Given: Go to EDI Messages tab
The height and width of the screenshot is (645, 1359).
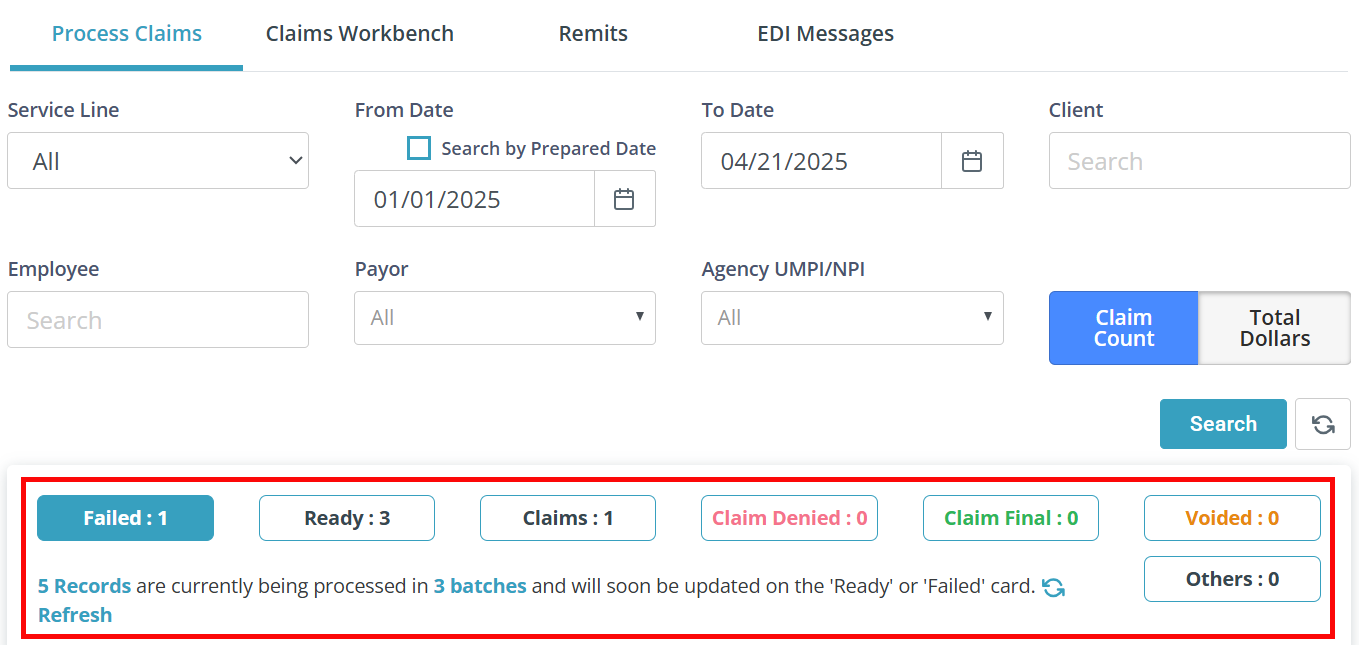Looking at the screenshot, I should (826, 34).
